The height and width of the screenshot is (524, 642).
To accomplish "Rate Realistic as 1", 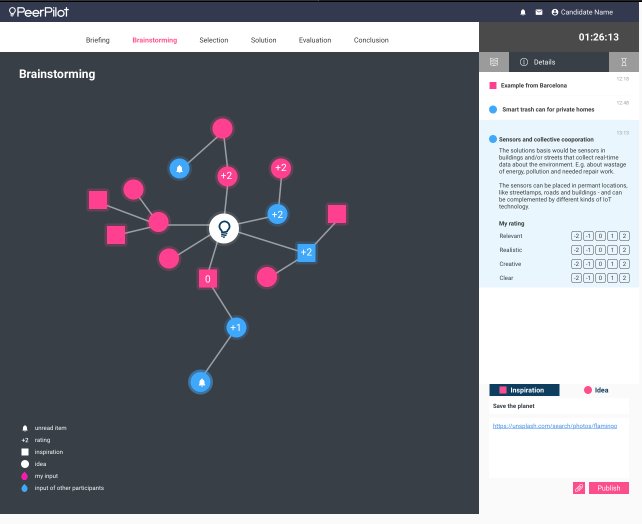I will point(612,250).
